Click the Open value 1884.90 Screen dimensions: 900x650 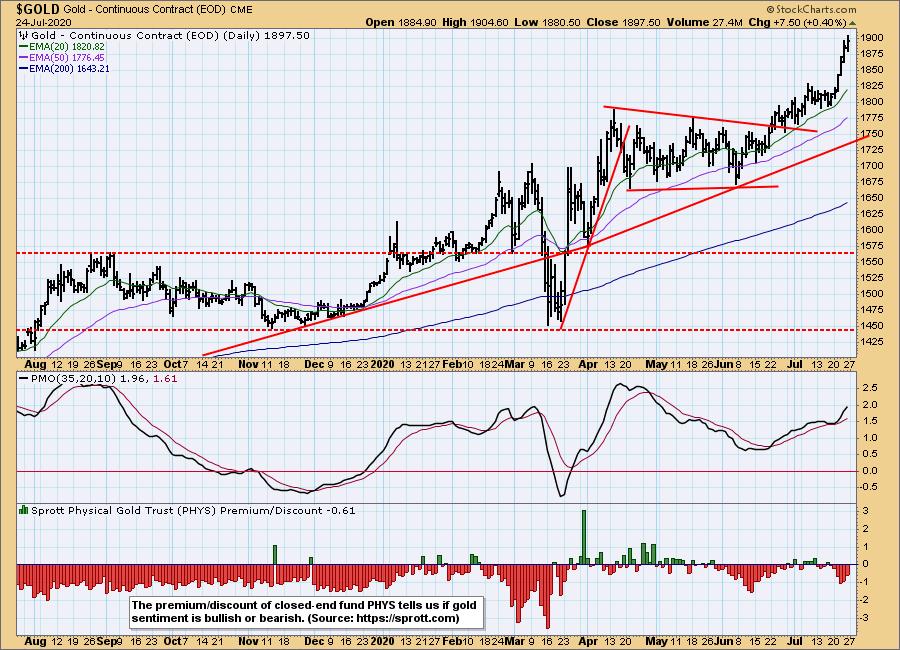[417, 22]
